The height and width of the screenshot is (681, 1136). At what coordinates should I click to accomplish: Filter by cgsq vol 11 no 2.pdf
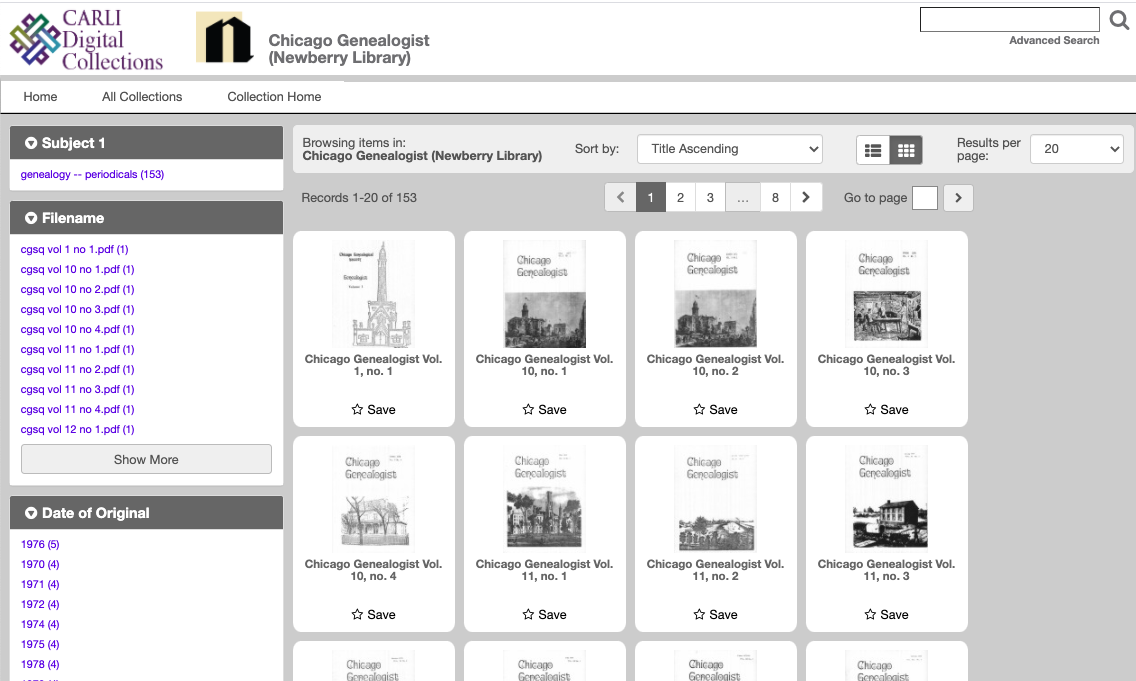[78, 369]
